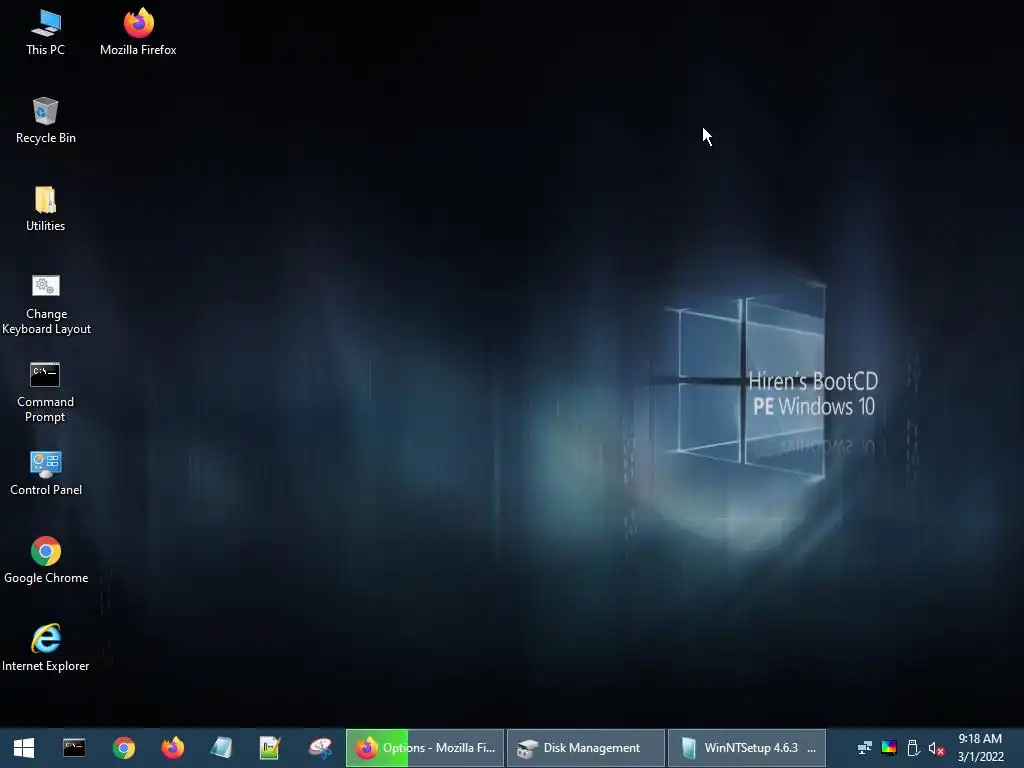This screenshot has height=768, width=1024.
Task: Open This PC desktop icon
Action: [45, 33]
